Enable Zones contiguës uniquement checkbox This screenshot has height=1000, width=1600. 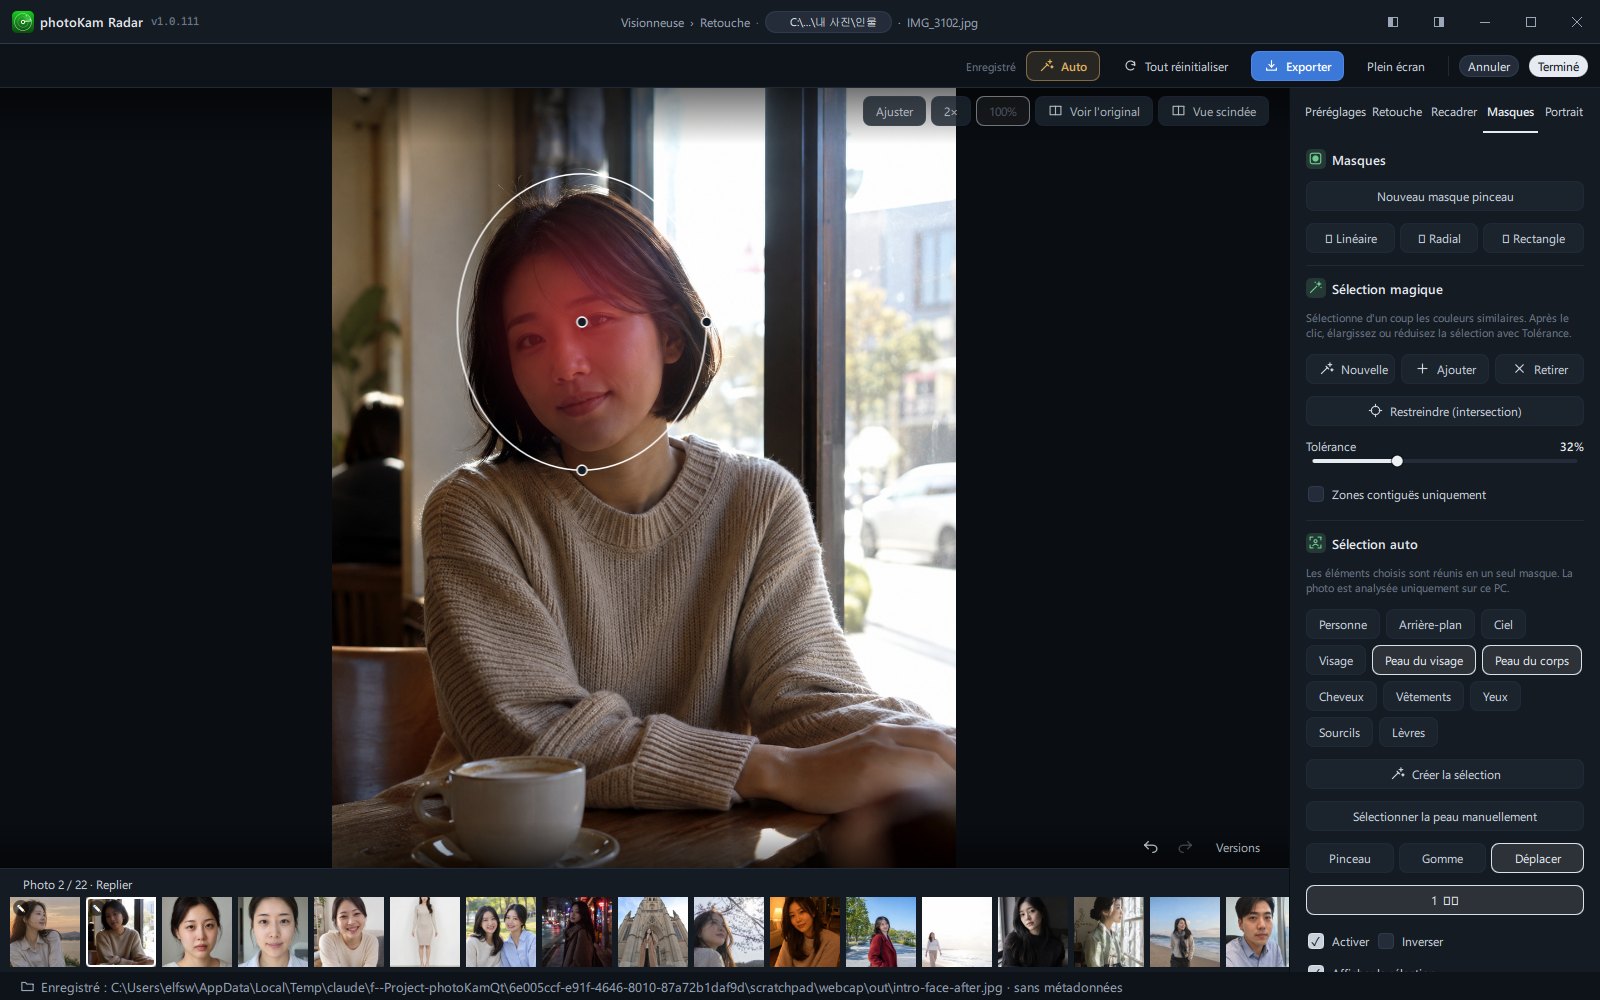[1316, 494]
